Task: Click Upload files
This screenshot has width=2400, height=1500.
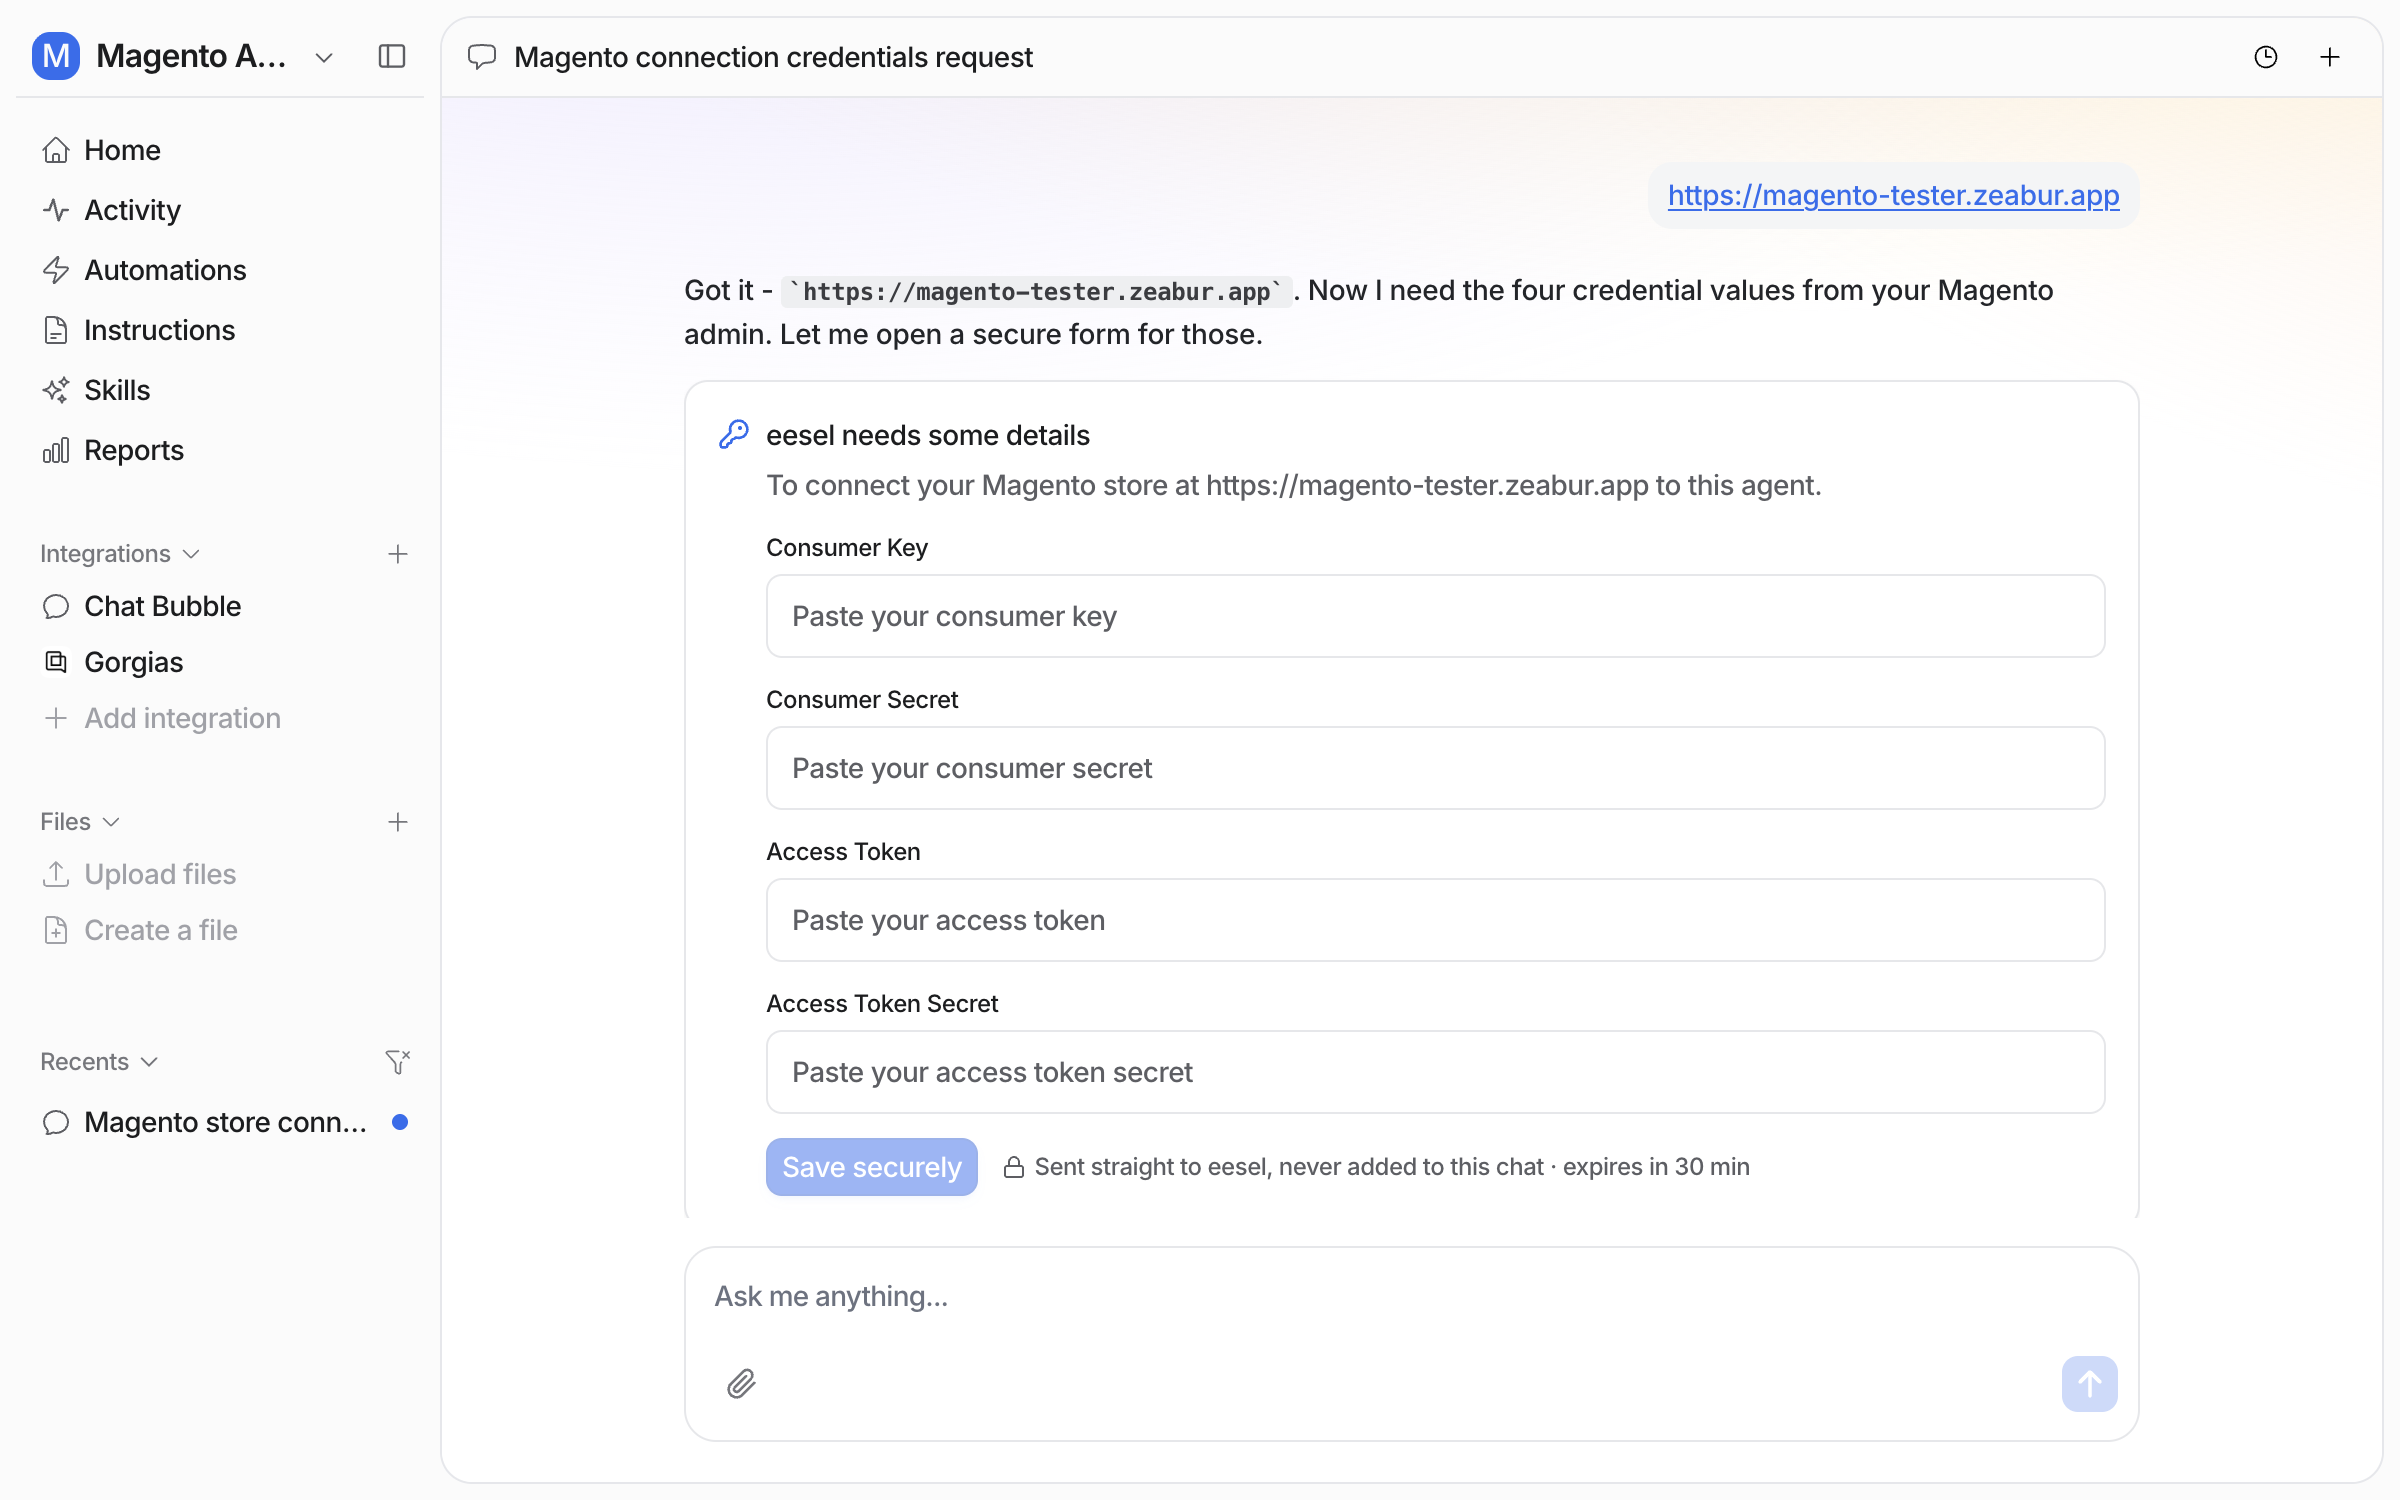Action: 220,874
